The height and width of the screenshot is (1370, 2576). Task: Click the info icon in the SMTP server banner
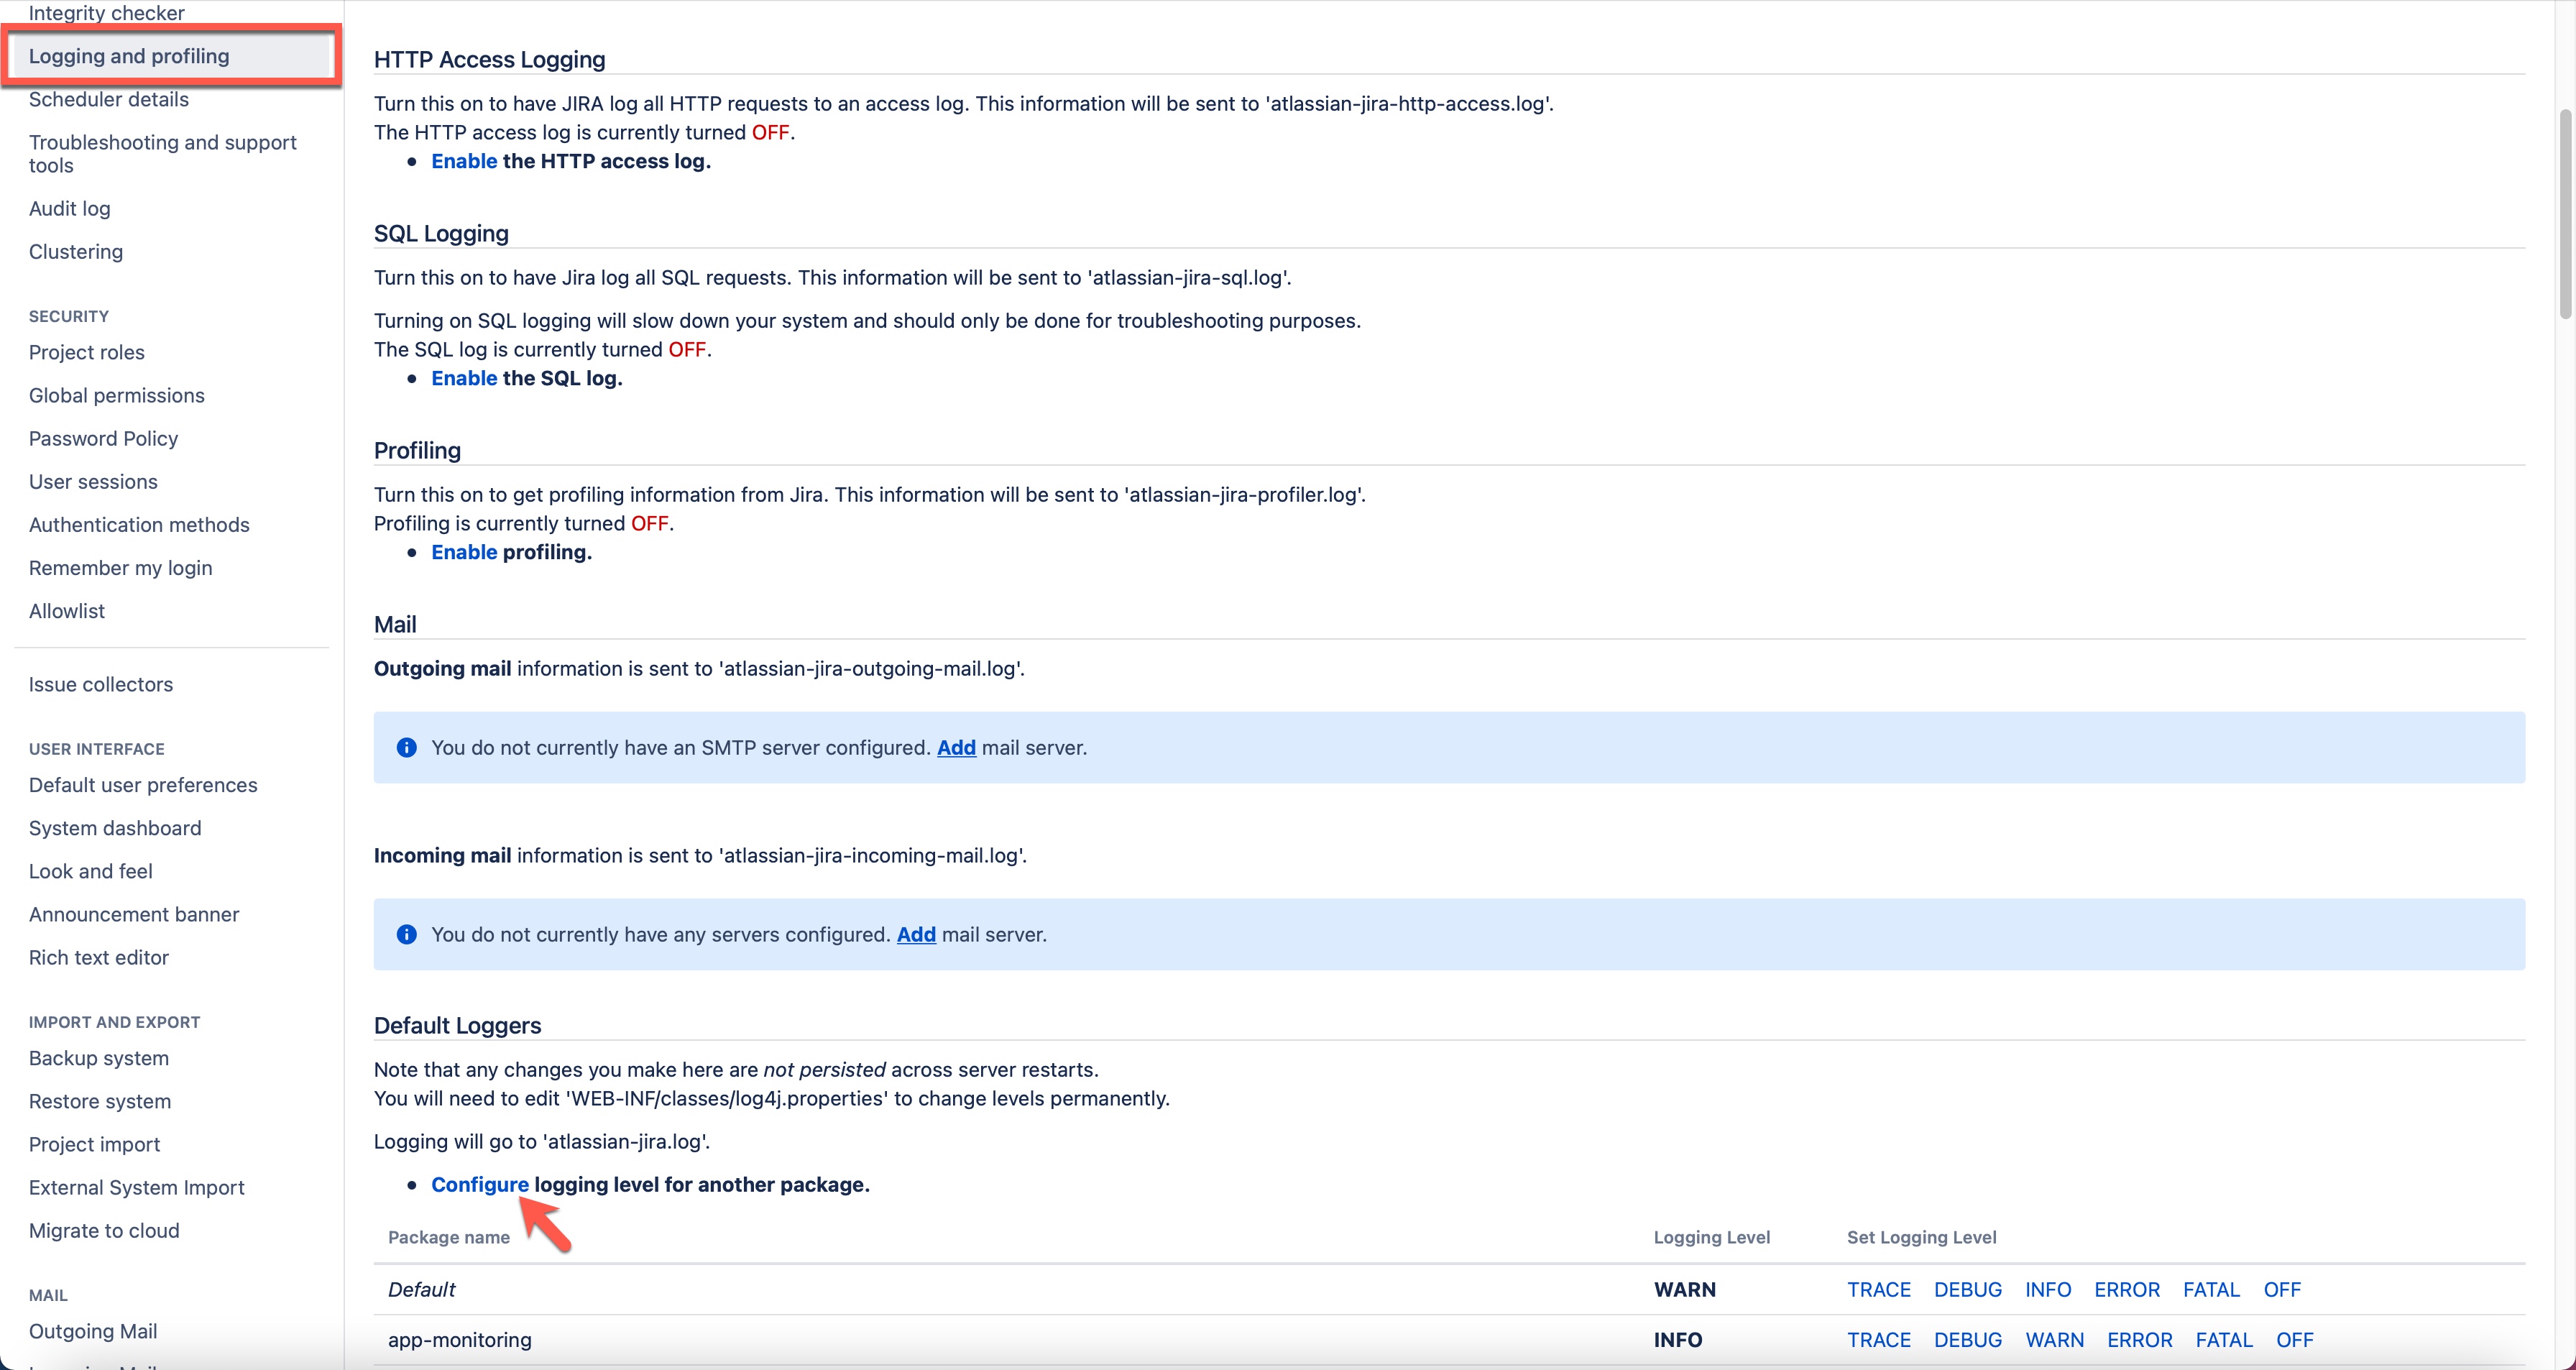coord(406,747)
